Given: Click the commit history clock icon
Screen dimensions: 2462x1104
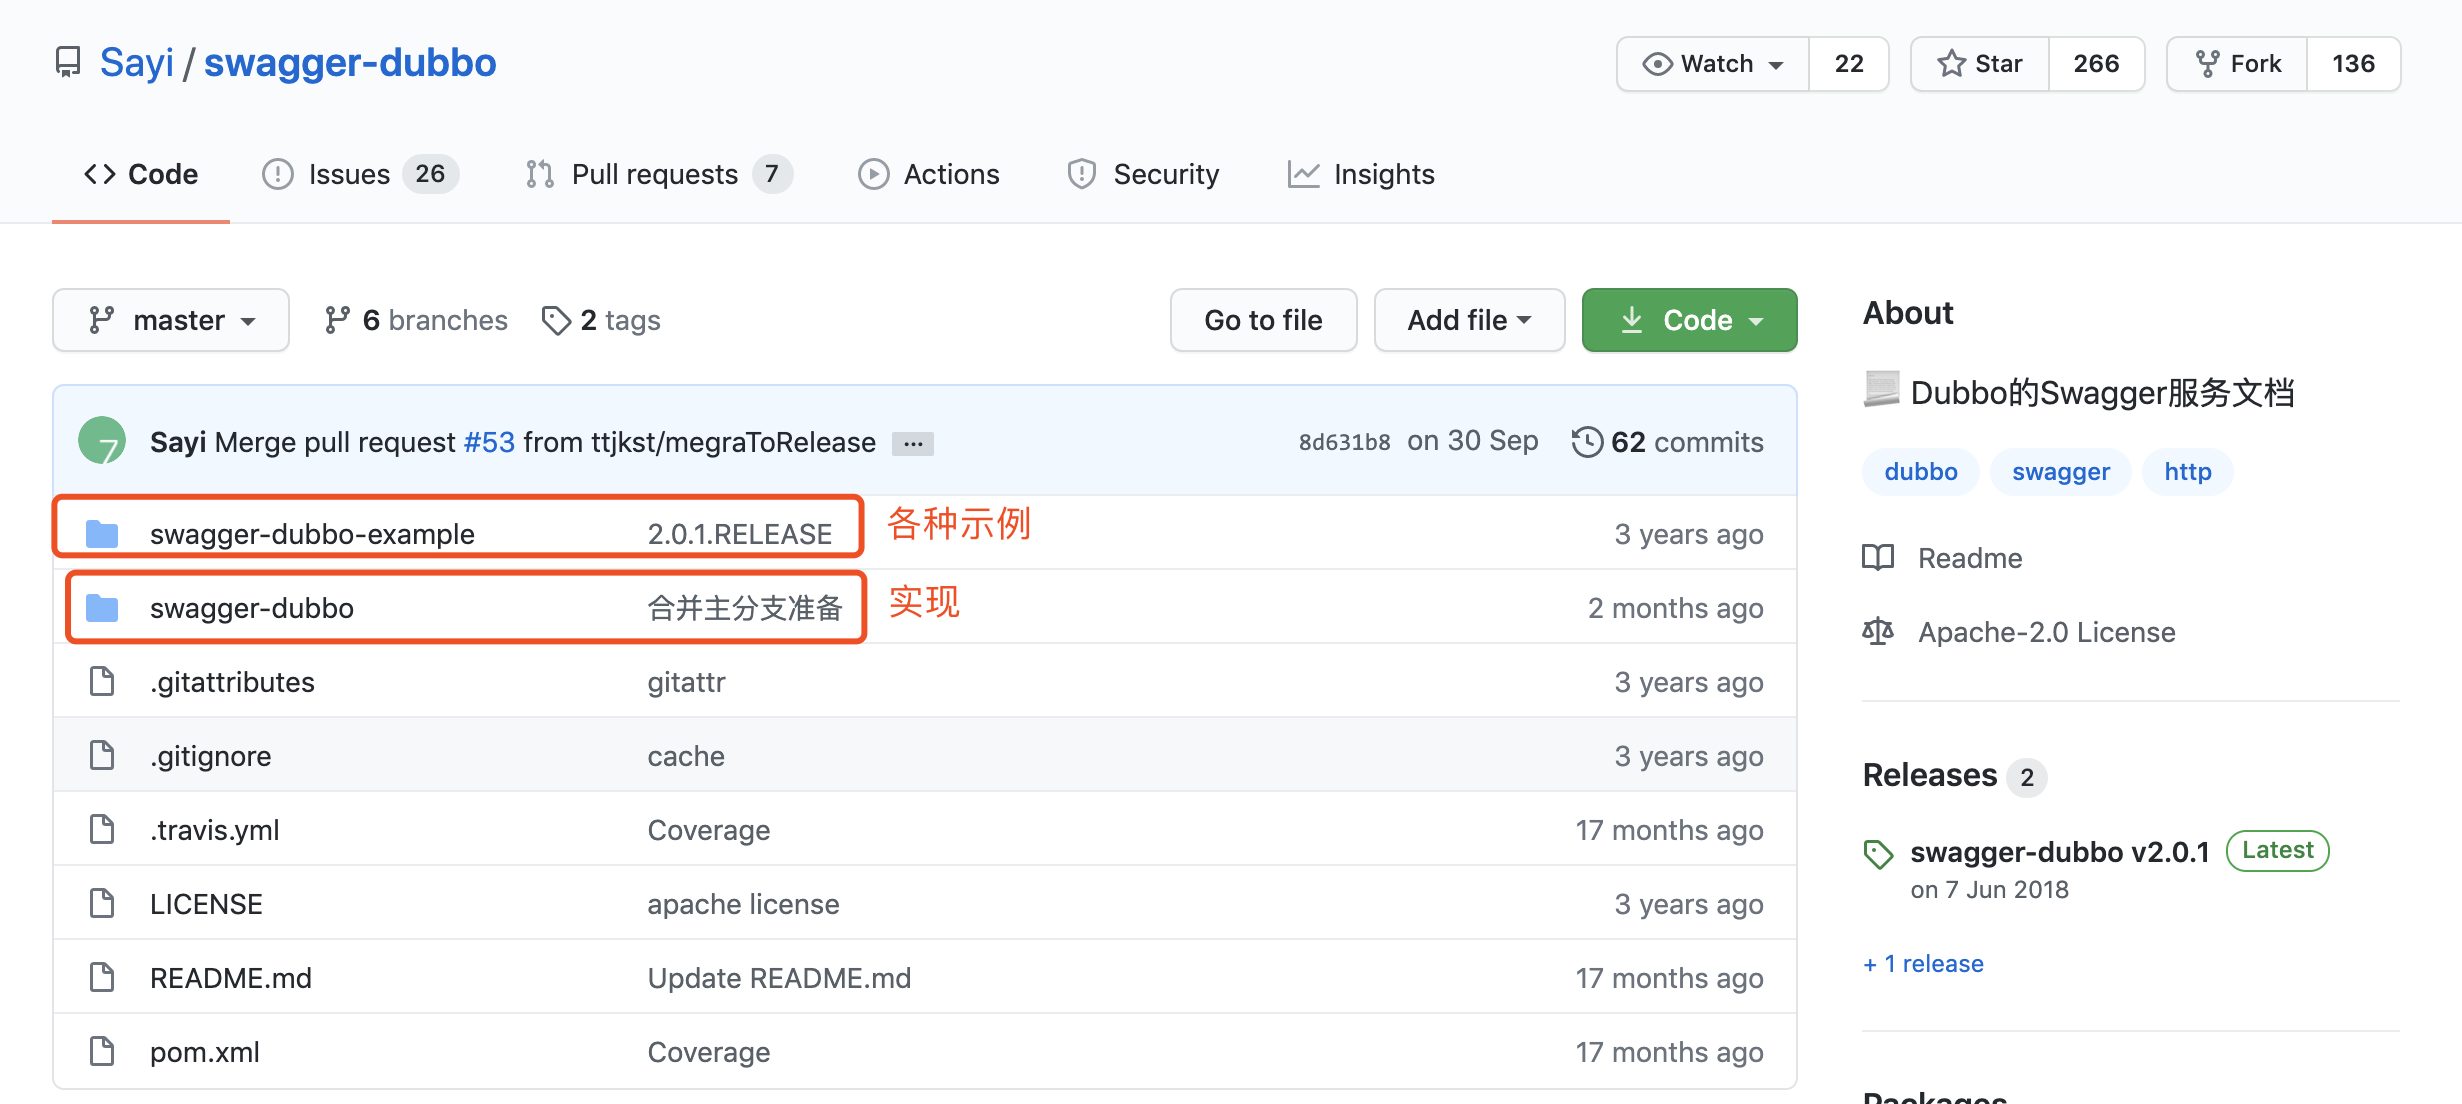Looking at the screenshot, I should click(x=1586, y=442).
